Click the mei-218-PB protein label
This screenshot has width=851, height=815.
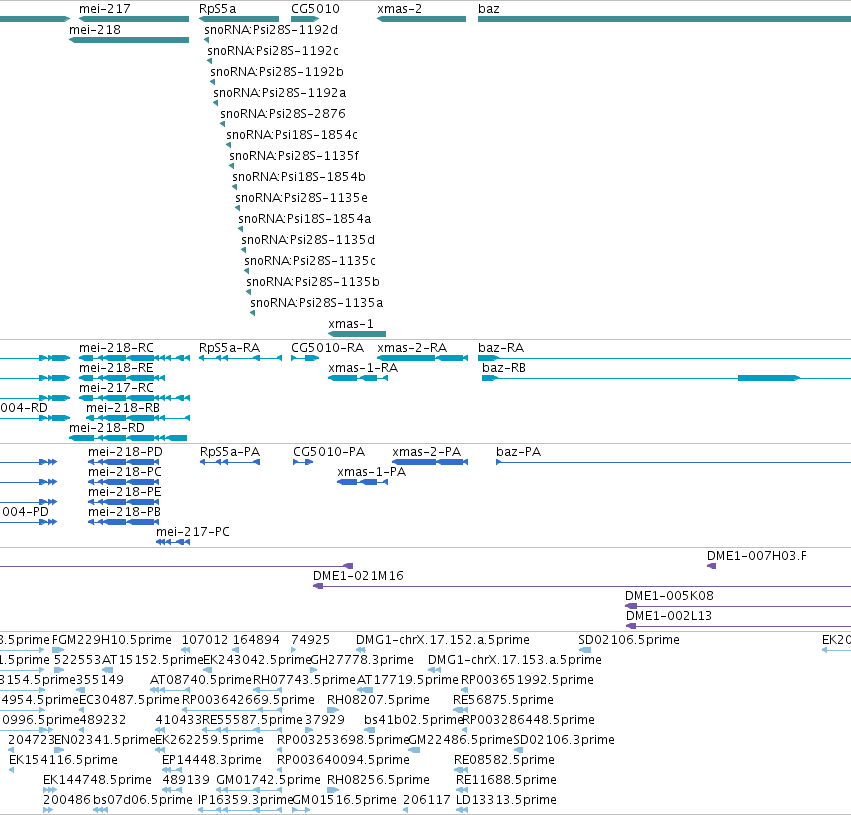click(124, 512)
